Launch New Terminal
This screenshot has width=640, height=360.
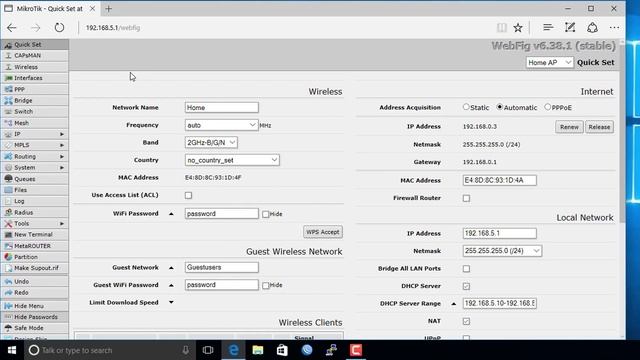[x=34, y=235]
